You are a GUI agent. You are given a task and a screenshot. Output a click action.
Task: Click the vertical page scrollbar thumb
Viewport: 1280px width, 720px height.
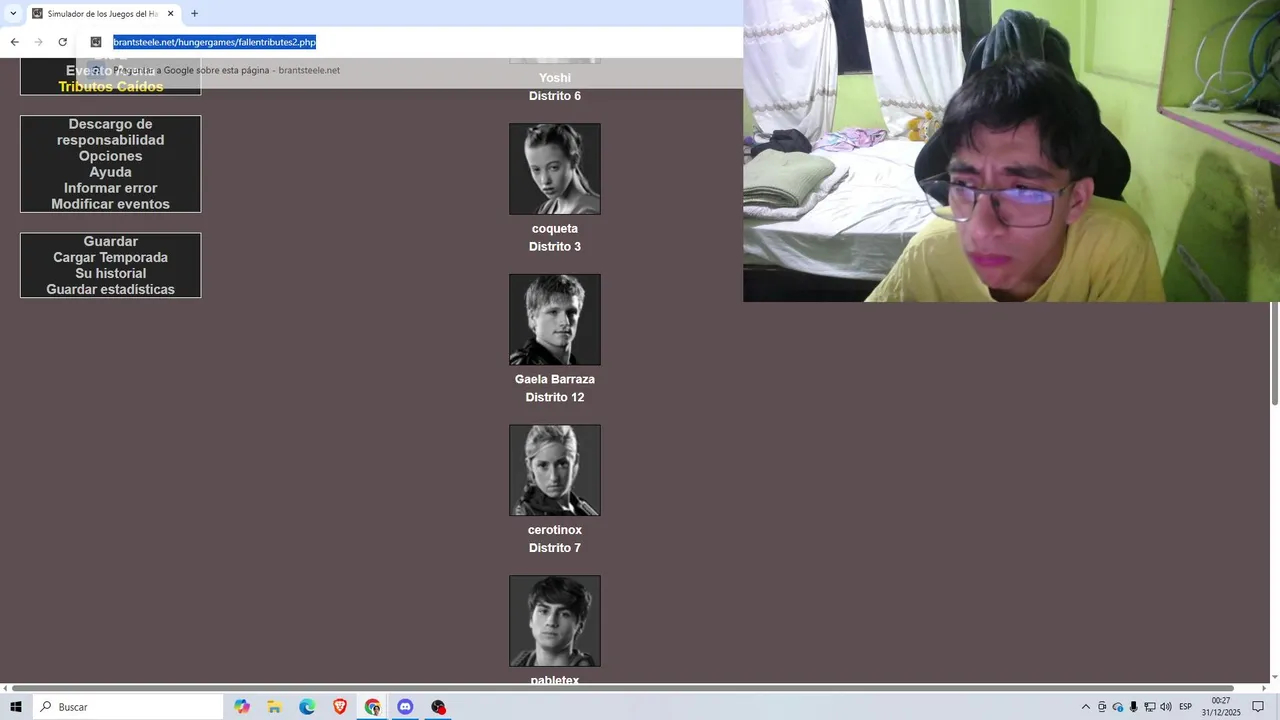click(x=1275, y=353)
